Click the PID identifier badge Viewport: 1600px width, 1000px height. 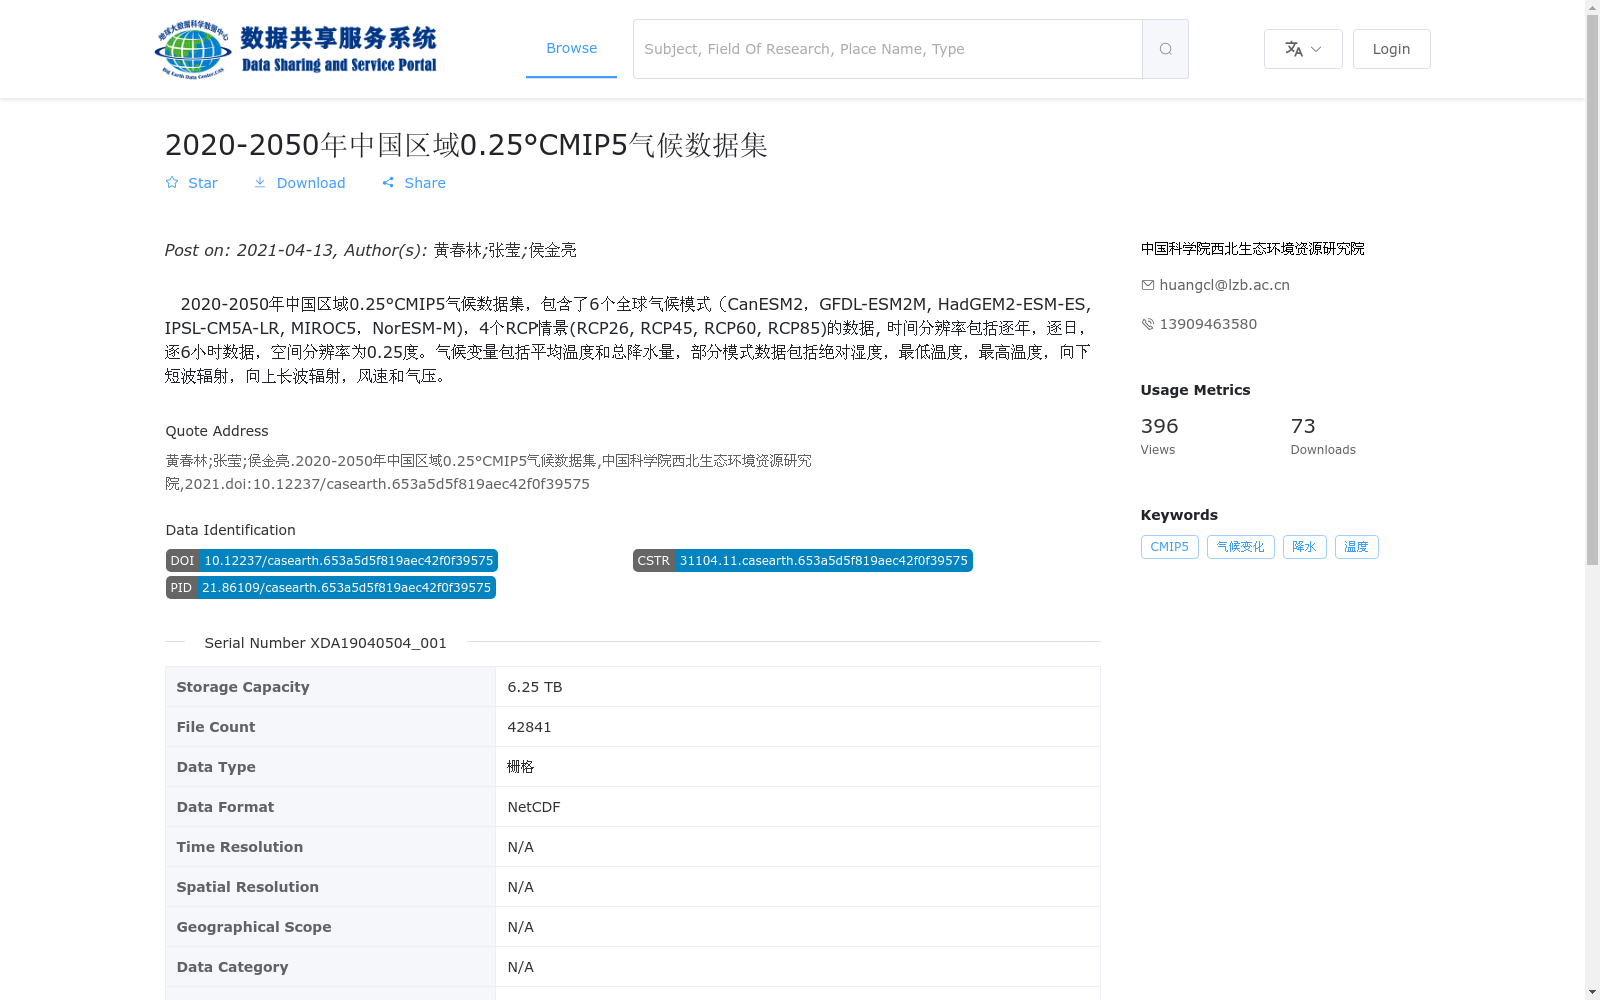point(331,588)
